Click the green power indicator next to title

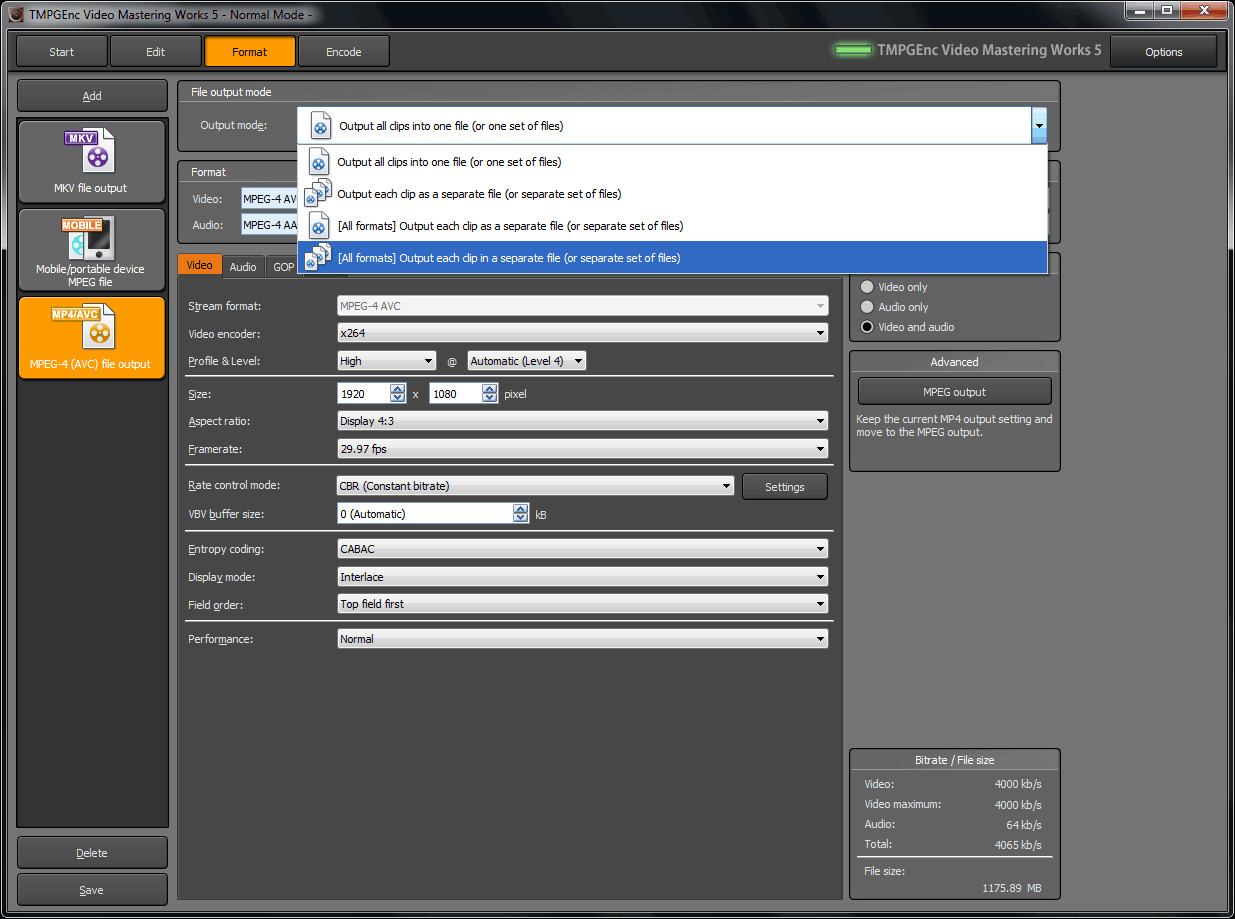pos(852,49)
